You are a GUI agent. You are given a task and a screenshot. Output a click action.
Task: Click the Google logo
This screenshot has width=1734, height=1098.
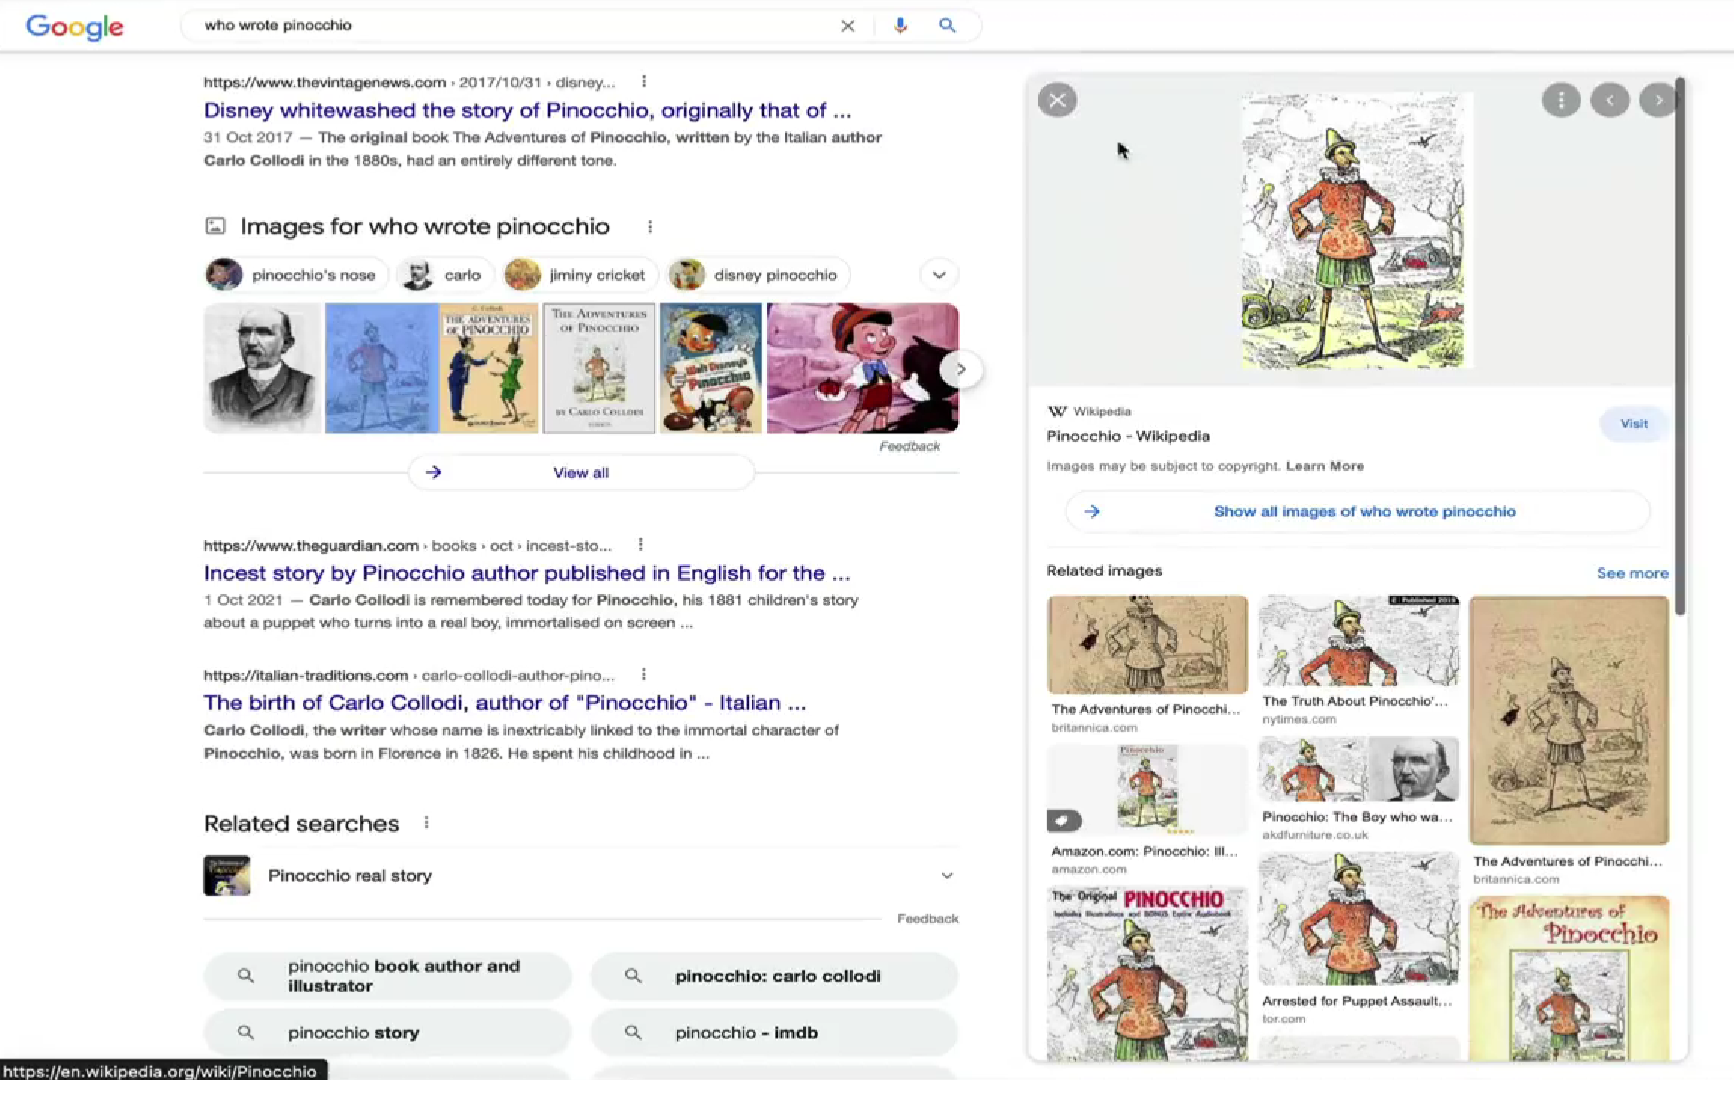[x=74, y=26]
